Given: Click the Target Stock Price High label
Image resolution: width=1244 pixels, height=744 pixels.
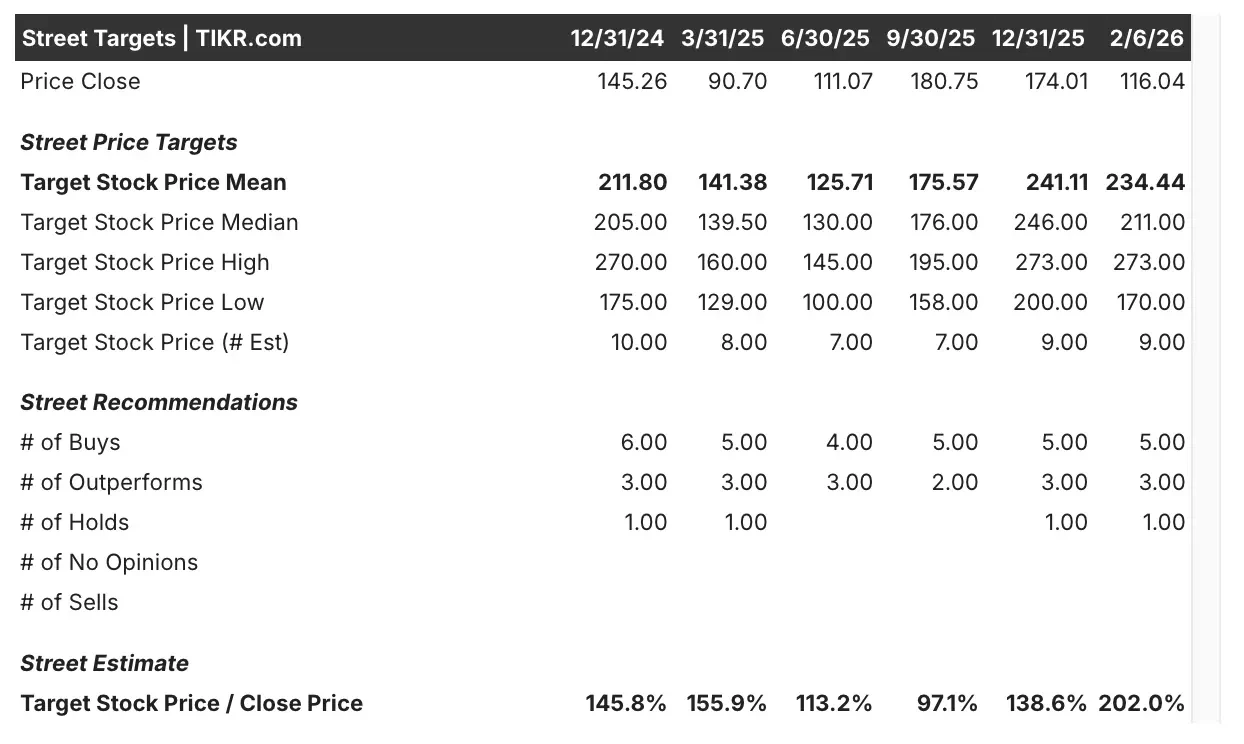Looking at the screenshot, I should point(145,262).
